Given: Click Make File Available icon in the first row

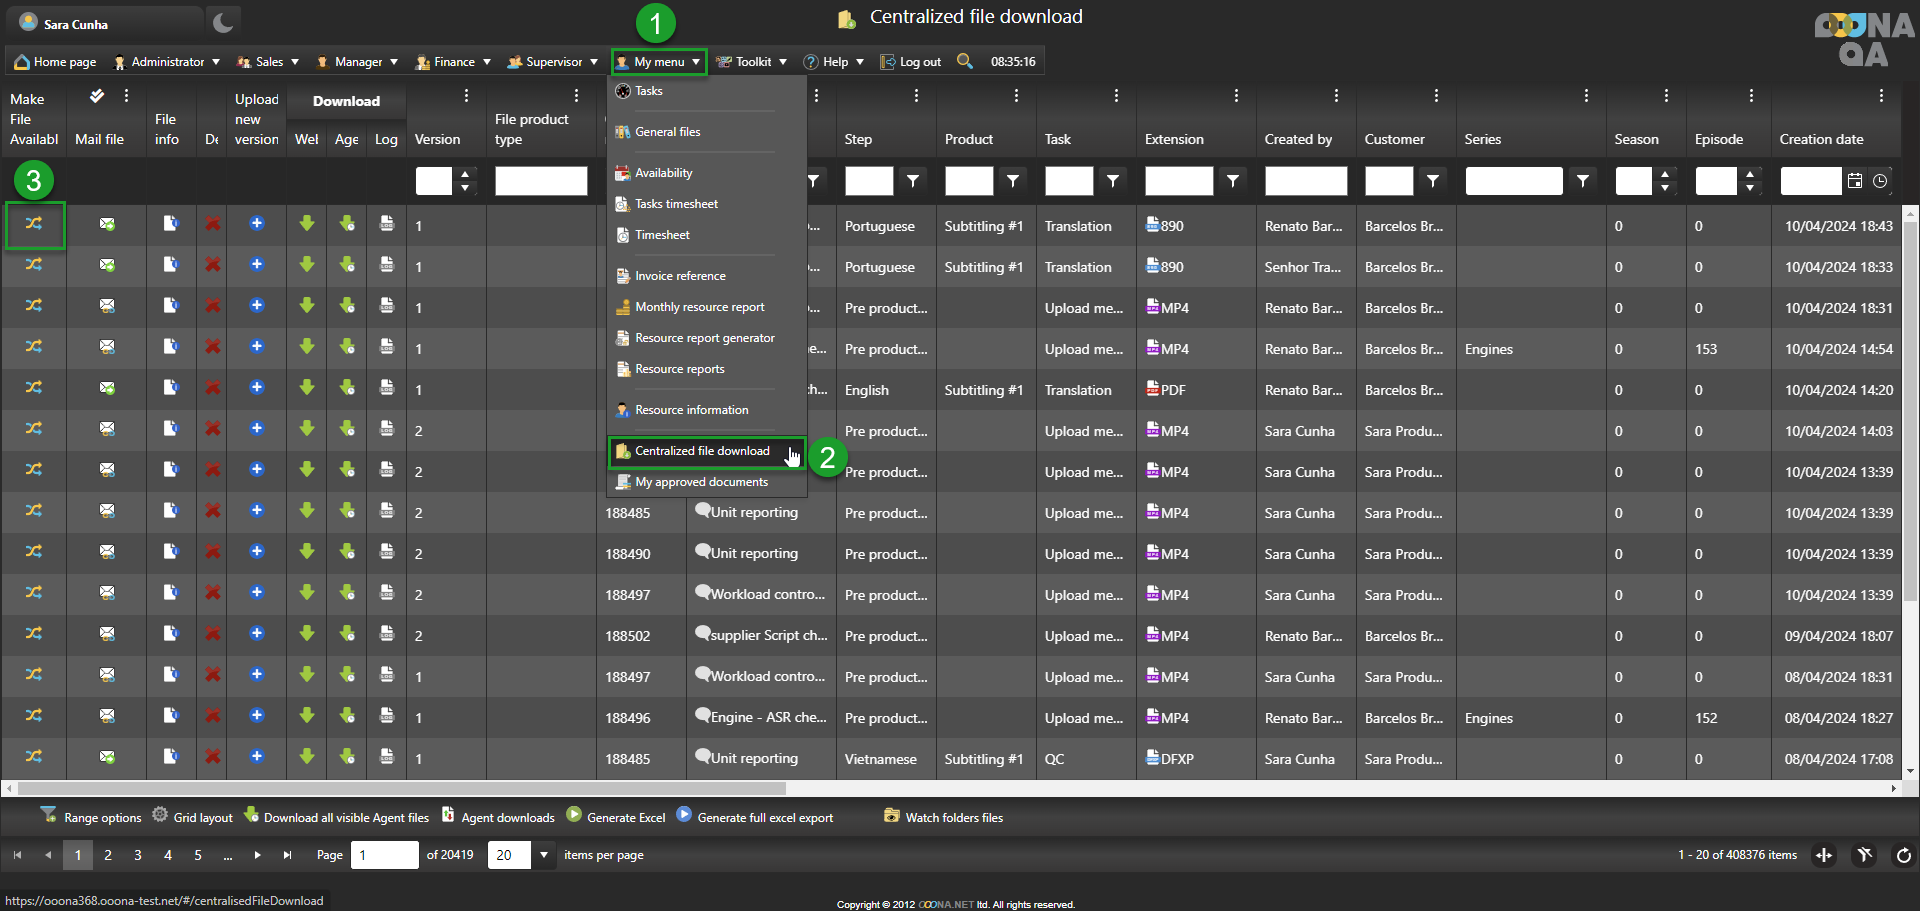Looking at the screenshot, I should click(34, 224).
